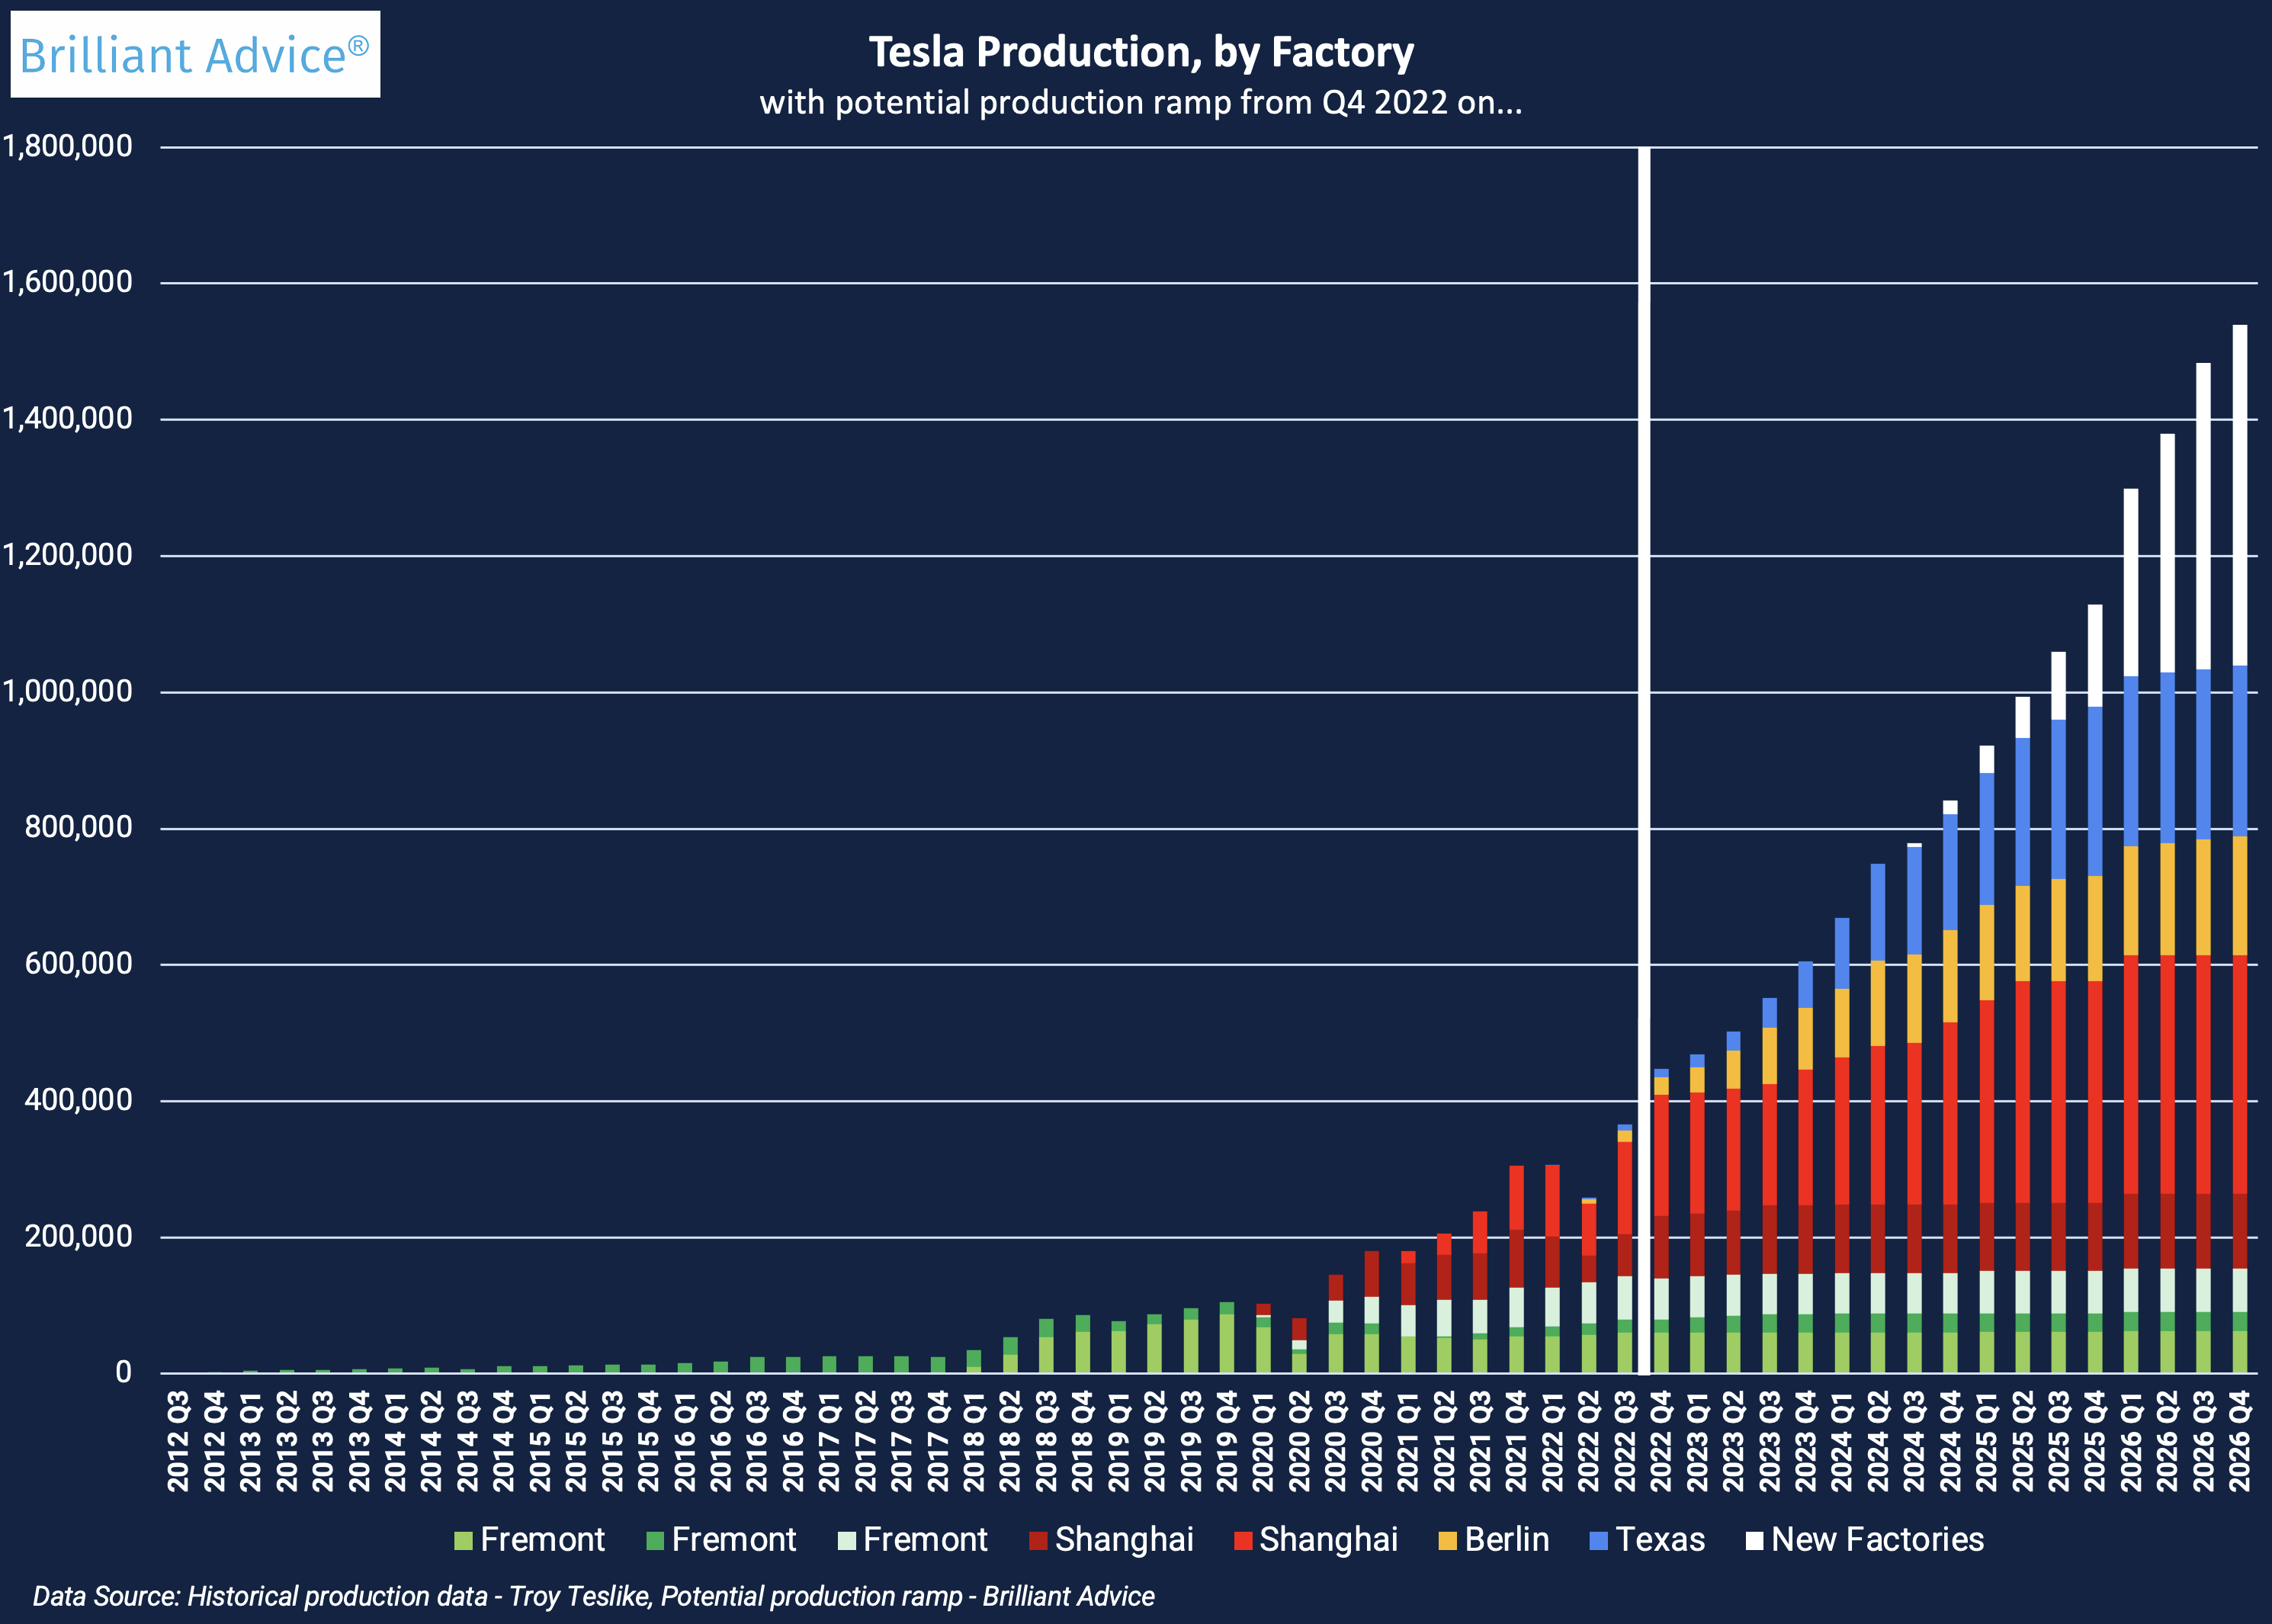This screenshot has height=1624, width=2272.
Task: Click the 2021 Q4 stacked bar
Action: pyautogui.click(x=1516, y=1269)
